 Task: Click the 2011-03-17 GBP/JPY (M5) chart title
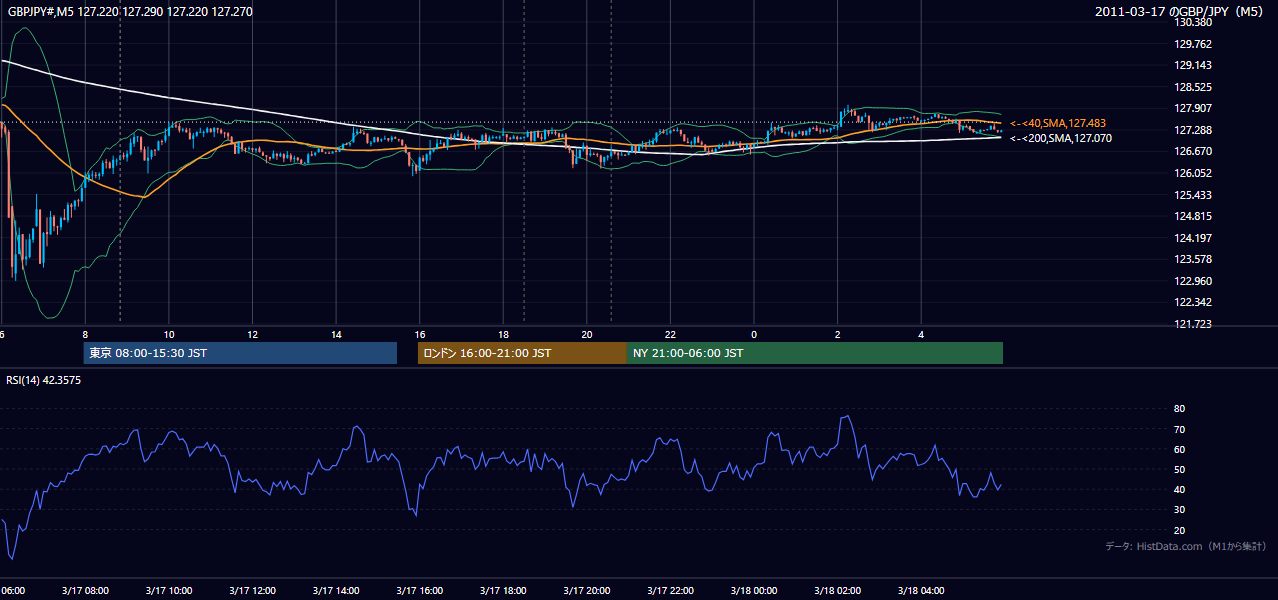[x=1181, y=12]
